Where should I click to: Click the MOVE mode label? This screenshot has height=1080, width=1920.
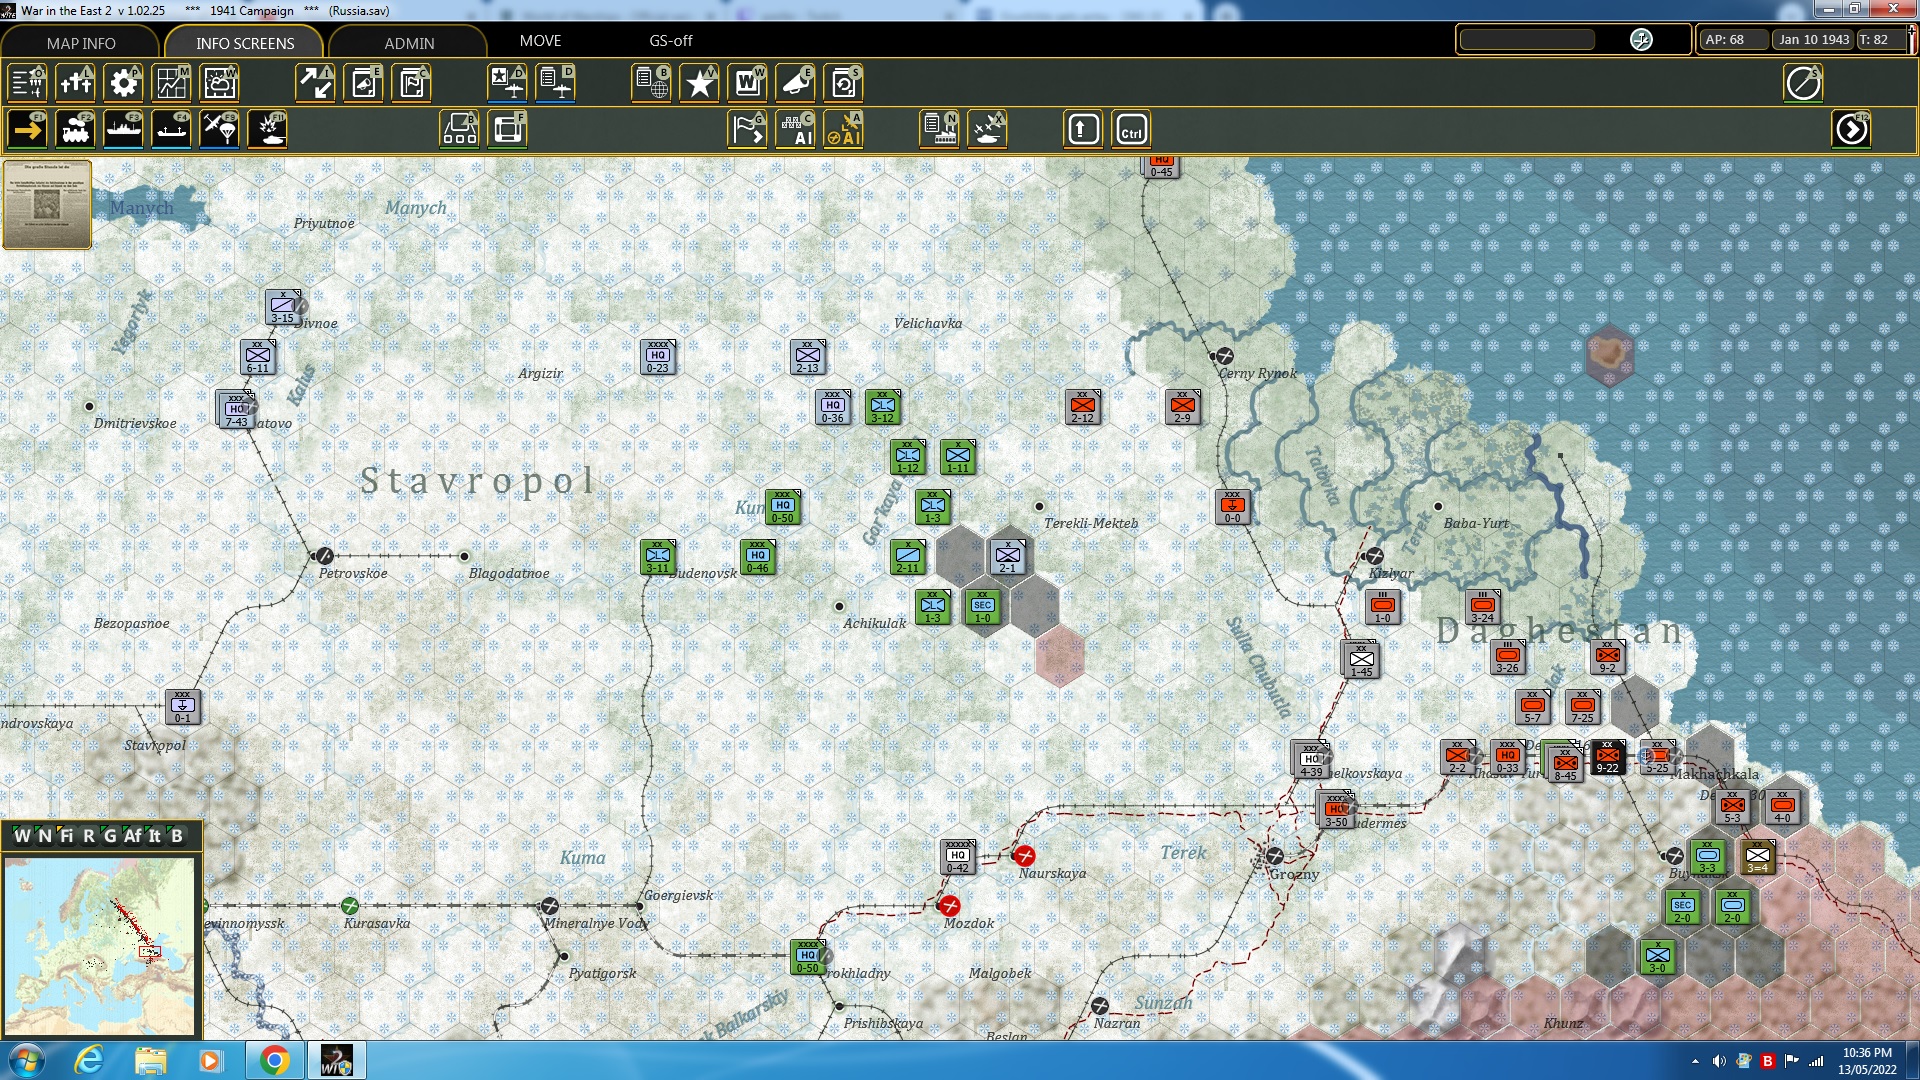point(540,41)
